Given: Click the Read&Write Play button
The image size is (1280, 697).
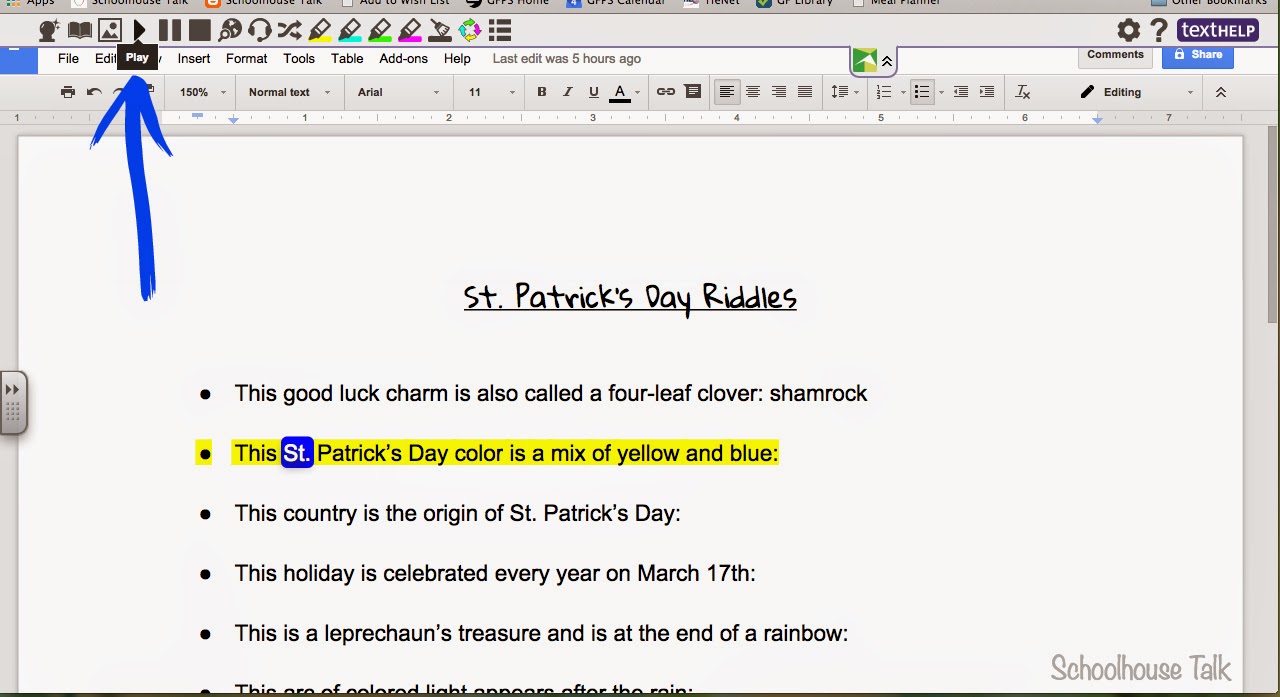Looking at the screenshot, I should click(x=140, y=30).
